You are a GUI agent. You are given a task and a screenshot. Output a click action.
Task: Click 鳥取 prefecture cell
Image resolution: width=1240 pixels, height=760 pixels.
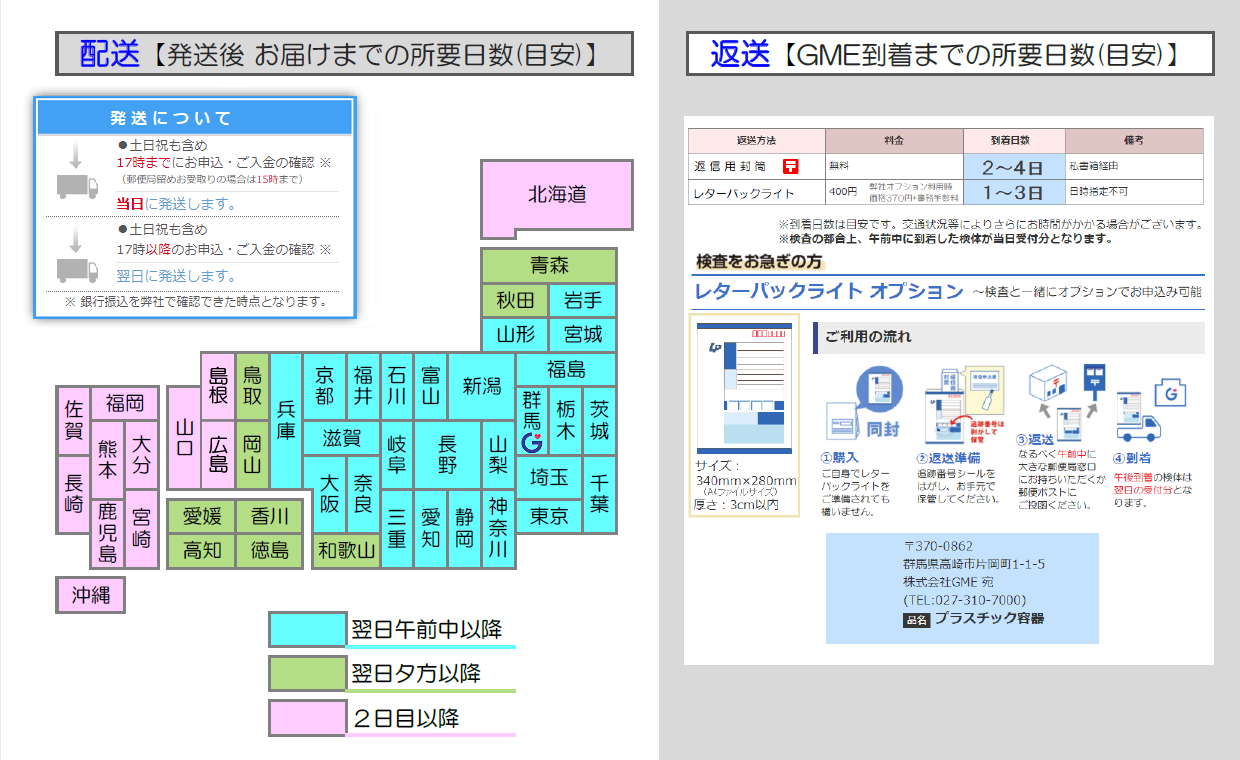252,386
